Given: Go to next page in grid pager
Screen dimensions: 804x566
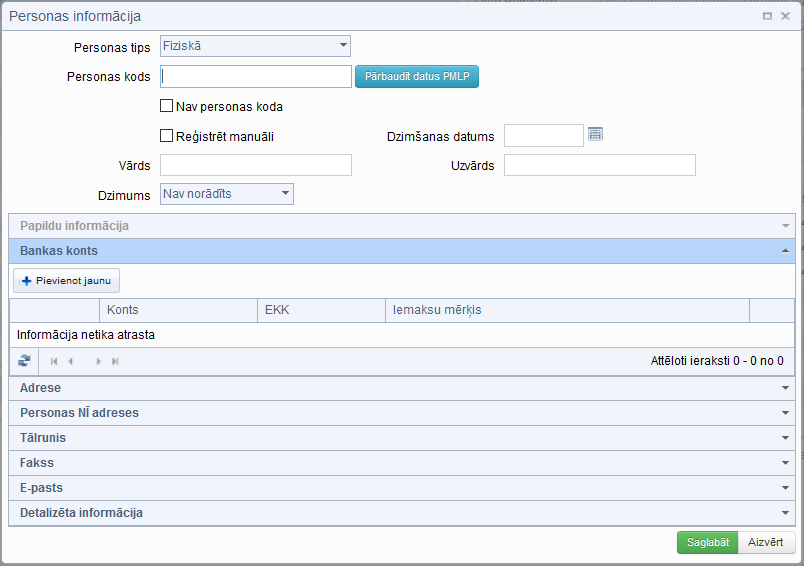Looking at the screenshot, I should 98,361.
